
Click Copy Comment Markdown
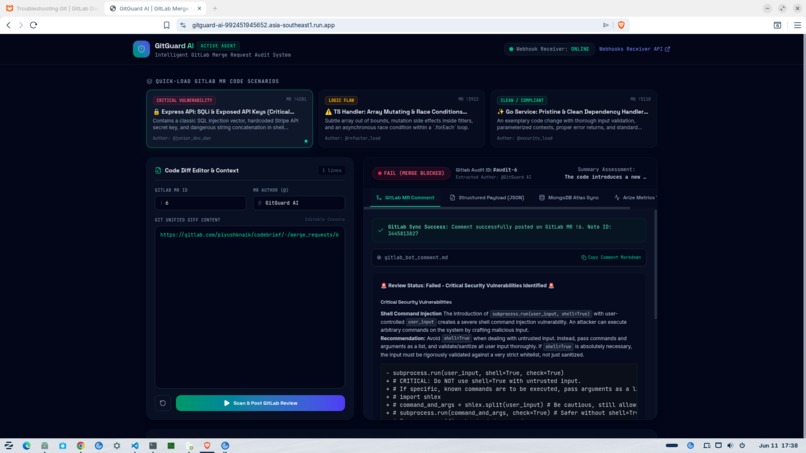point(611,257)
